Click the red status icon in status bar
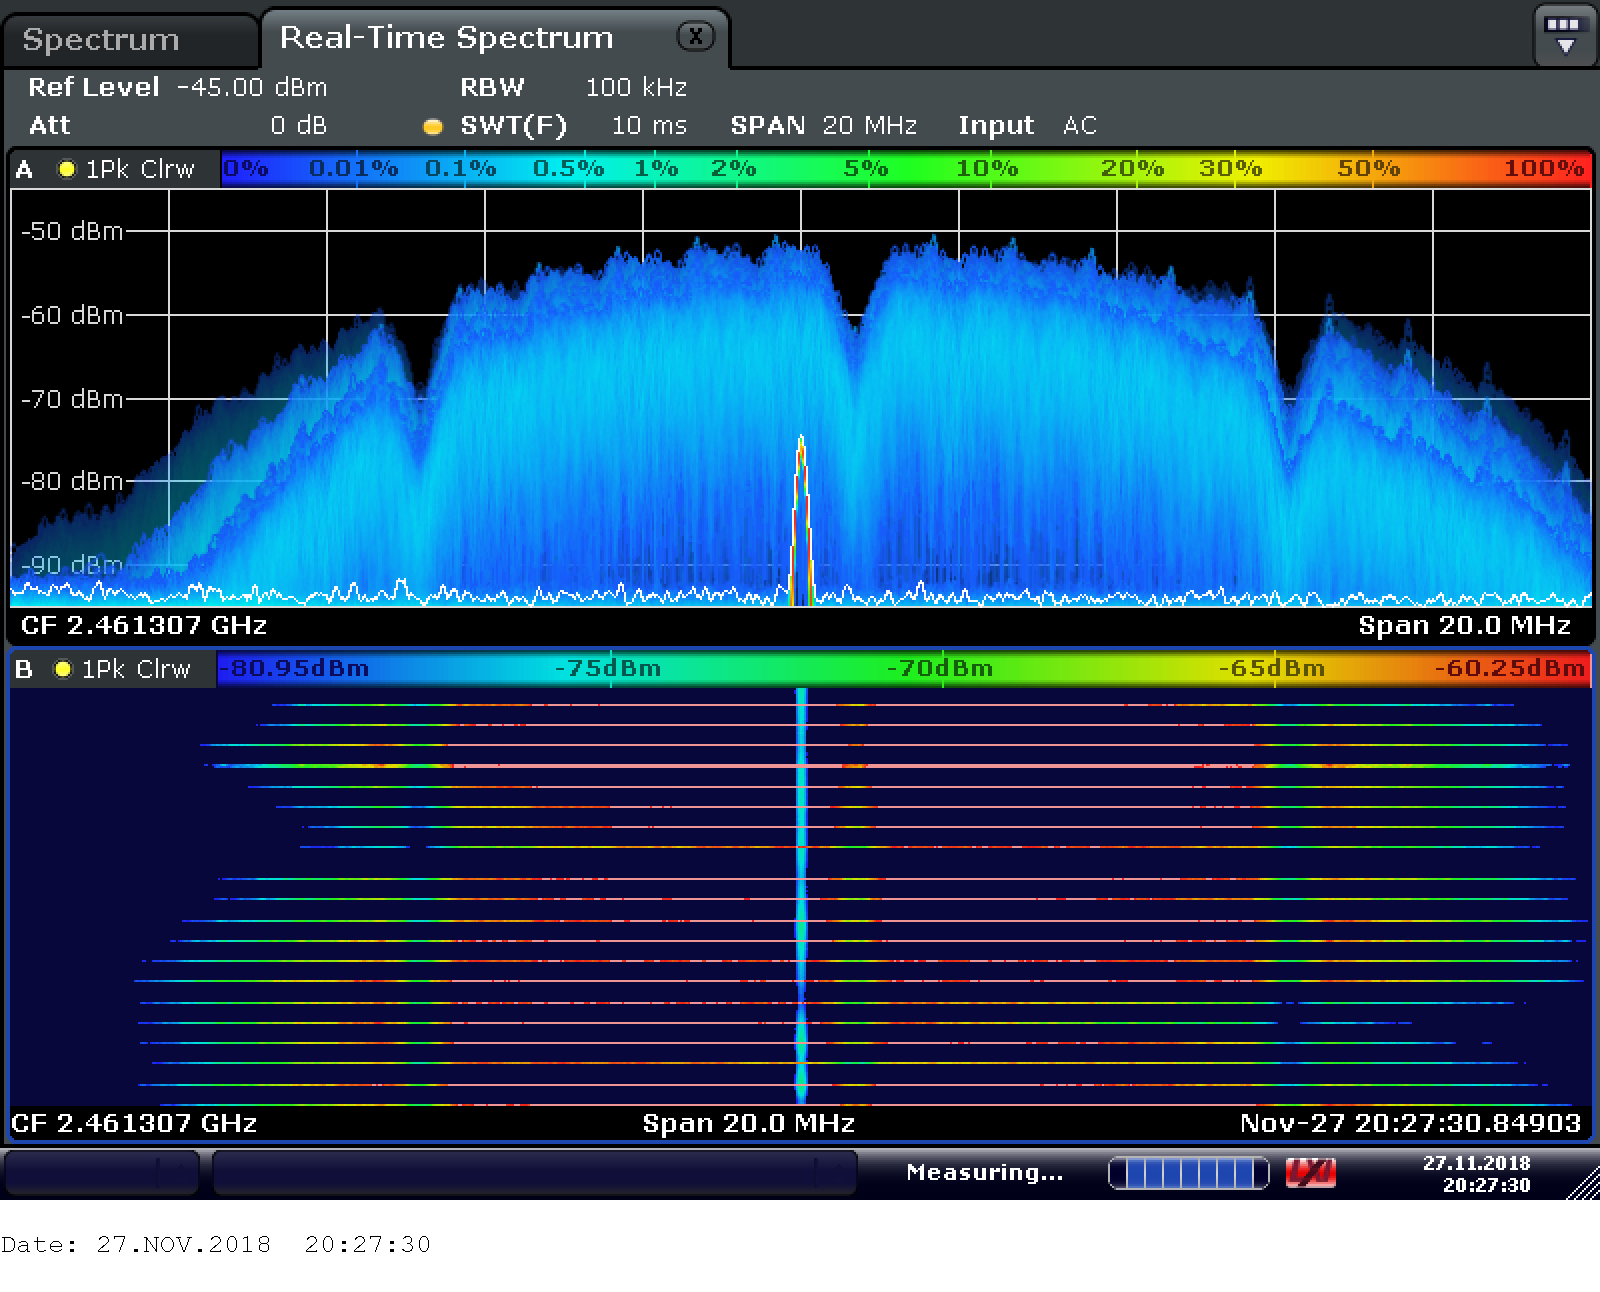 (x=1310, y=1172)
